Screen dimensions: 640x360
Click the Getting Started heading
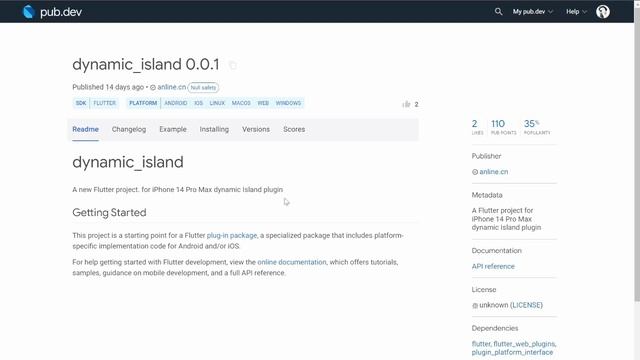pyautogui.click(x=109, y=213)
